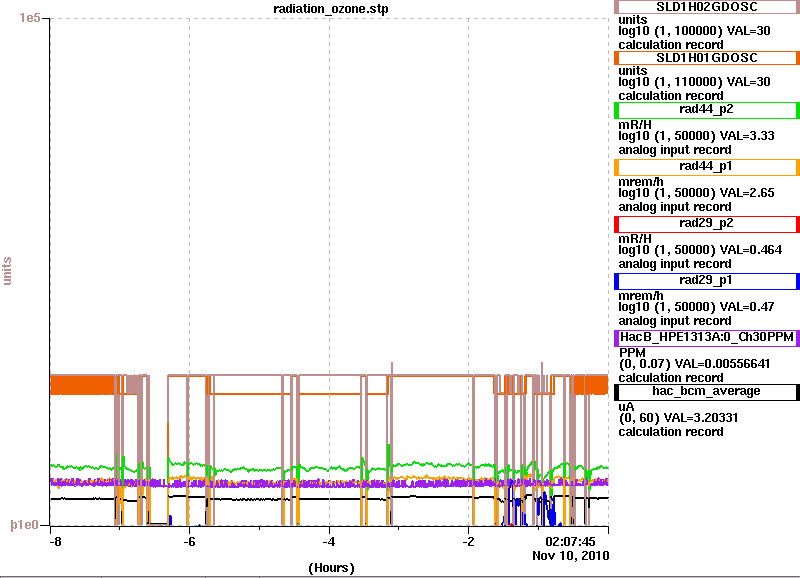Click 'calculation record' under SLD1H02GDOSC

click(671, 45)
